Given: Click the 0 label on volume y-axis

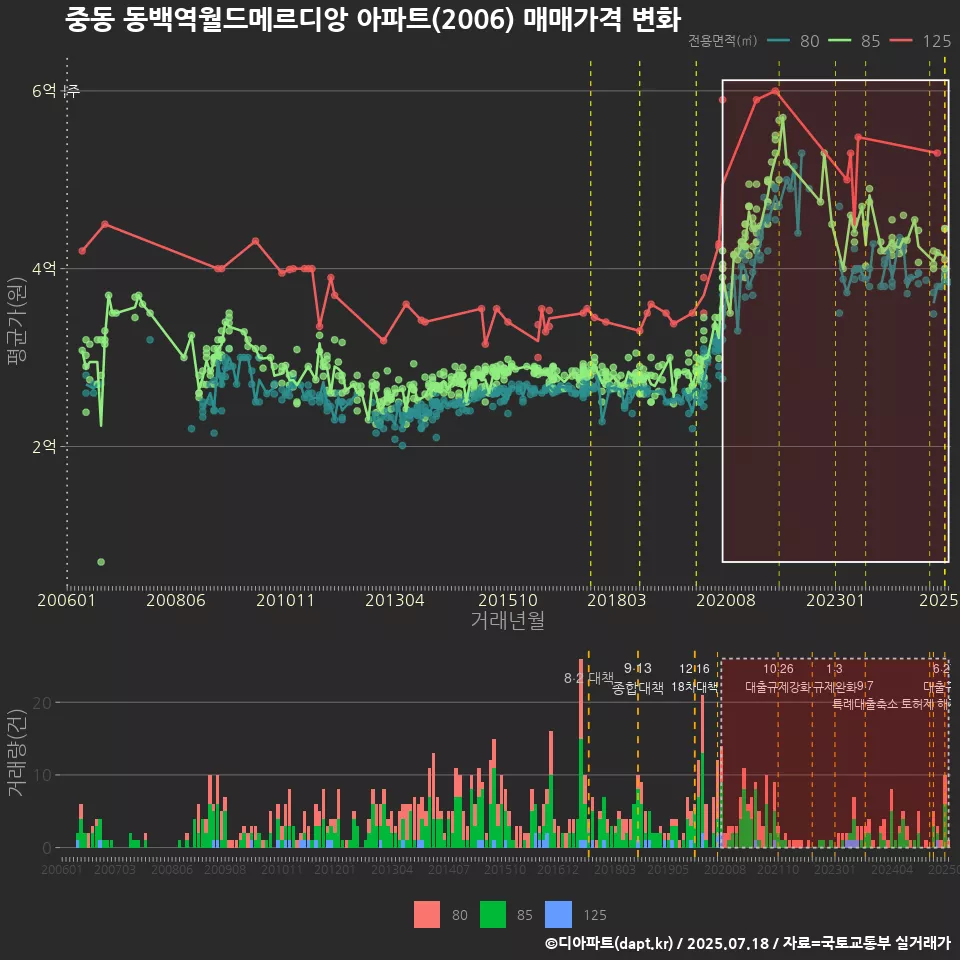Looking at the screenshot, I should 47,848.
